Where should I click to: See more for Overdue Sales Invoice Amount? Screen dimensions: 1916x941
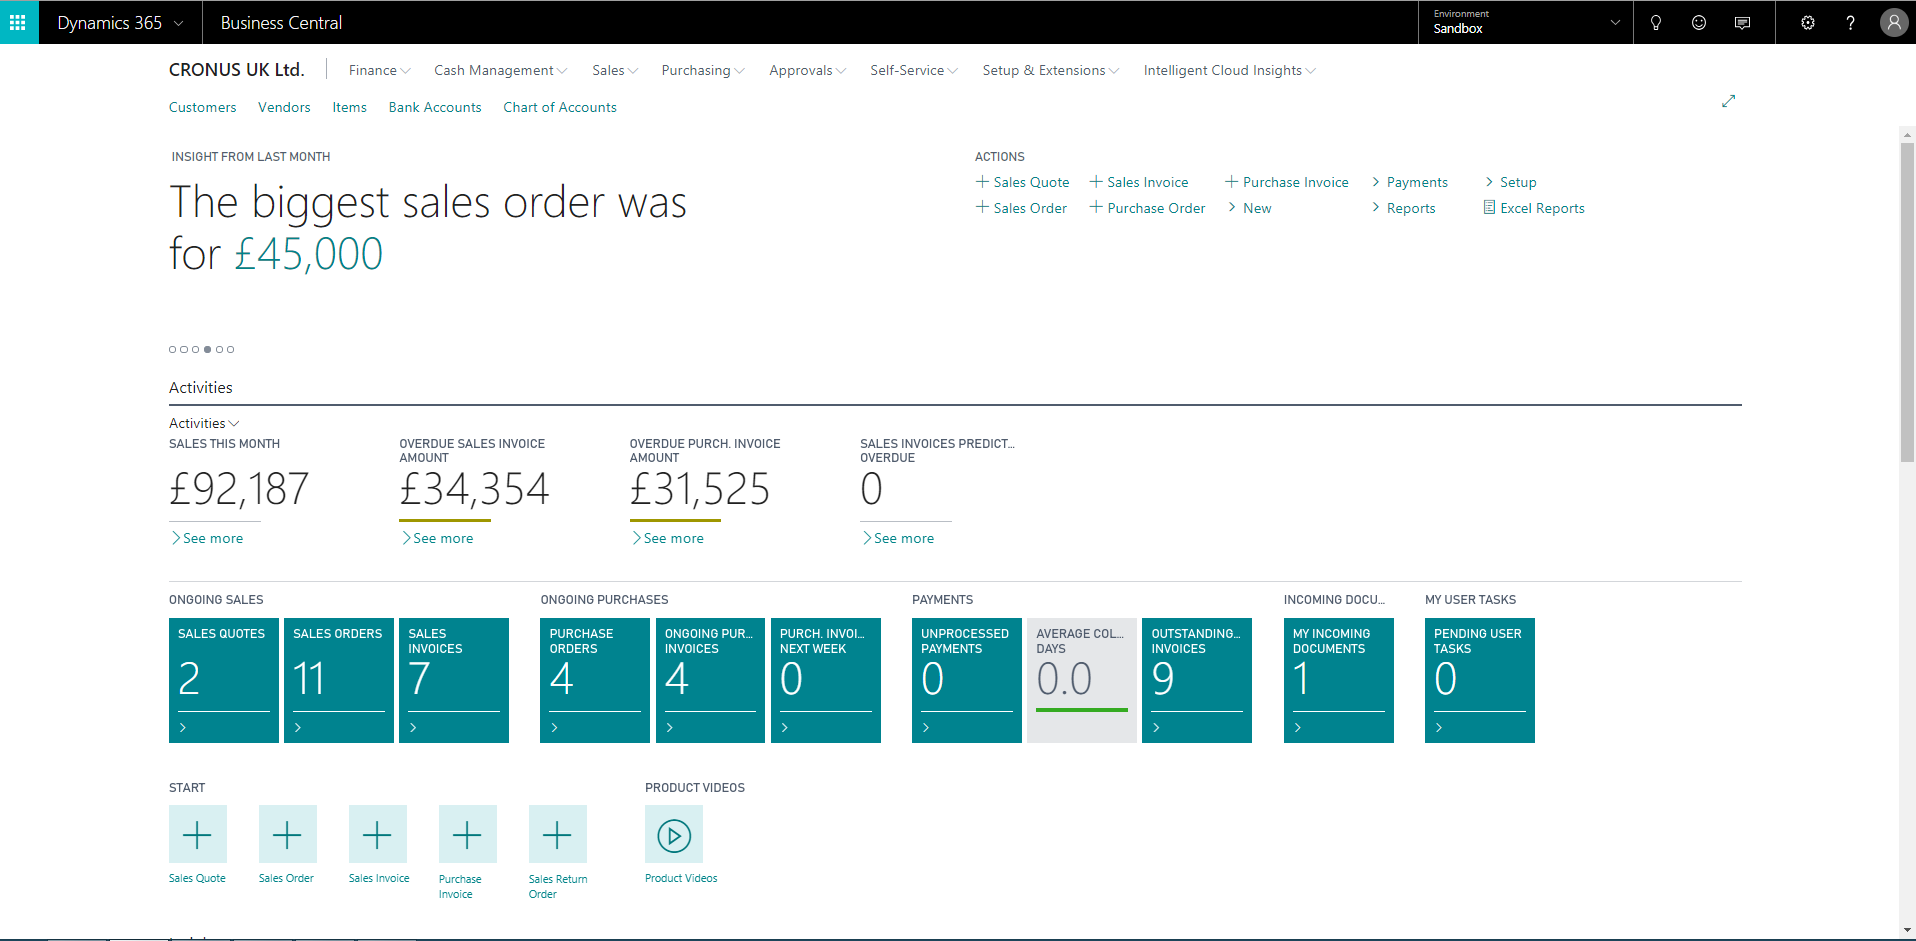pos(437,538)
